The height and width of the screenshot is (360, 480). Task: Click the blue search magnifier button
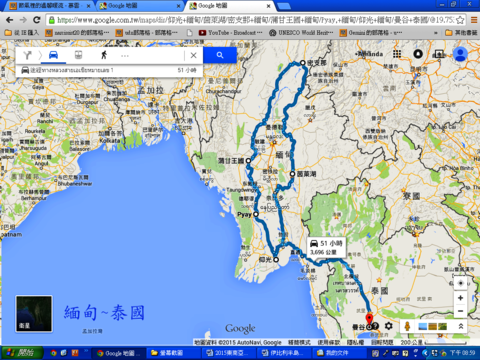pyautogui.click(x=220, y=55)
